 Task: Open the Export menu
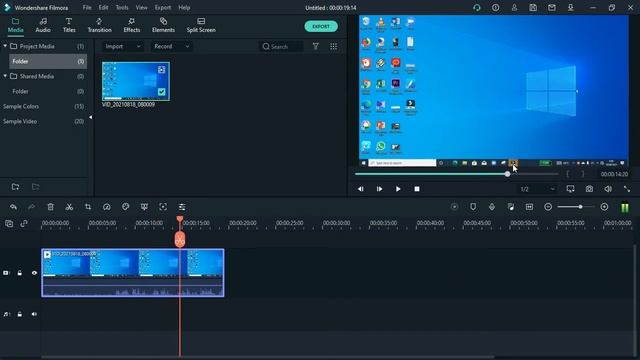click(x=163, y=7)
